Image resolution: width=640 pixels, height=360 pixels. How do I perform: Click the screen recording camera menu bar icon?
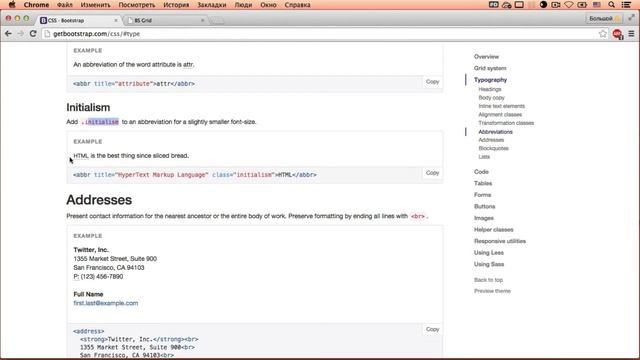coord(556,5)
